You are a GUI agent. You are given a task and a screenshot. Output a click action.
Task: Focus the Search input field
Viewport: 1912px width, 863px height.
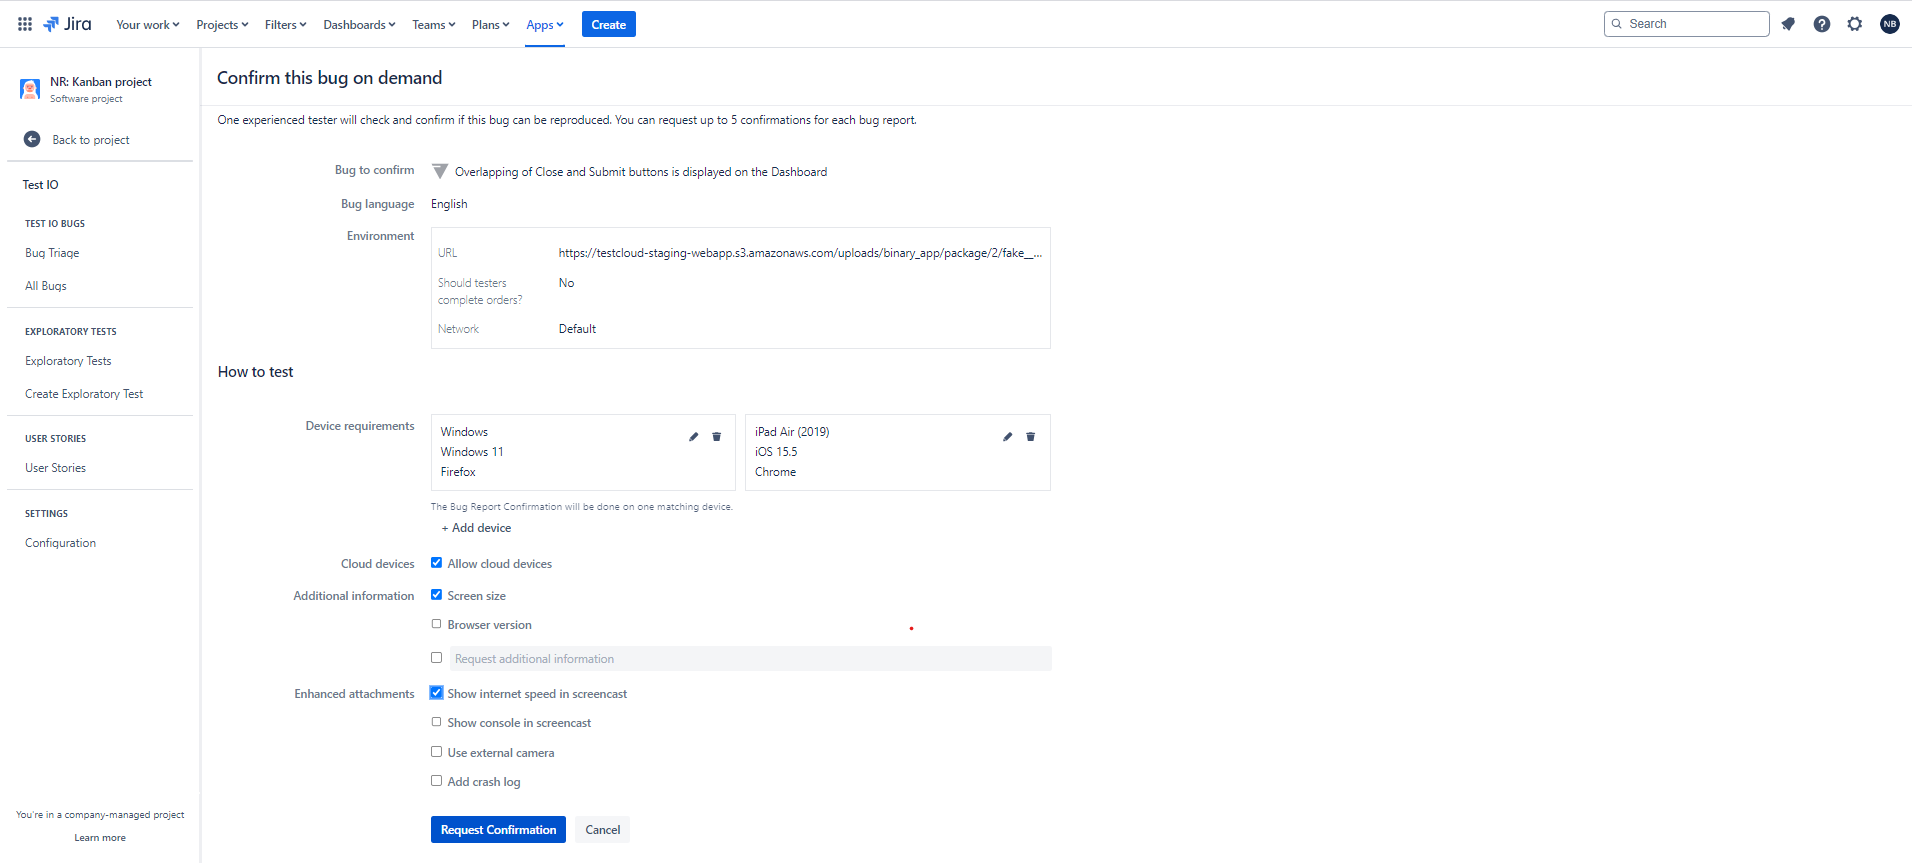[x=1687, y=24]
